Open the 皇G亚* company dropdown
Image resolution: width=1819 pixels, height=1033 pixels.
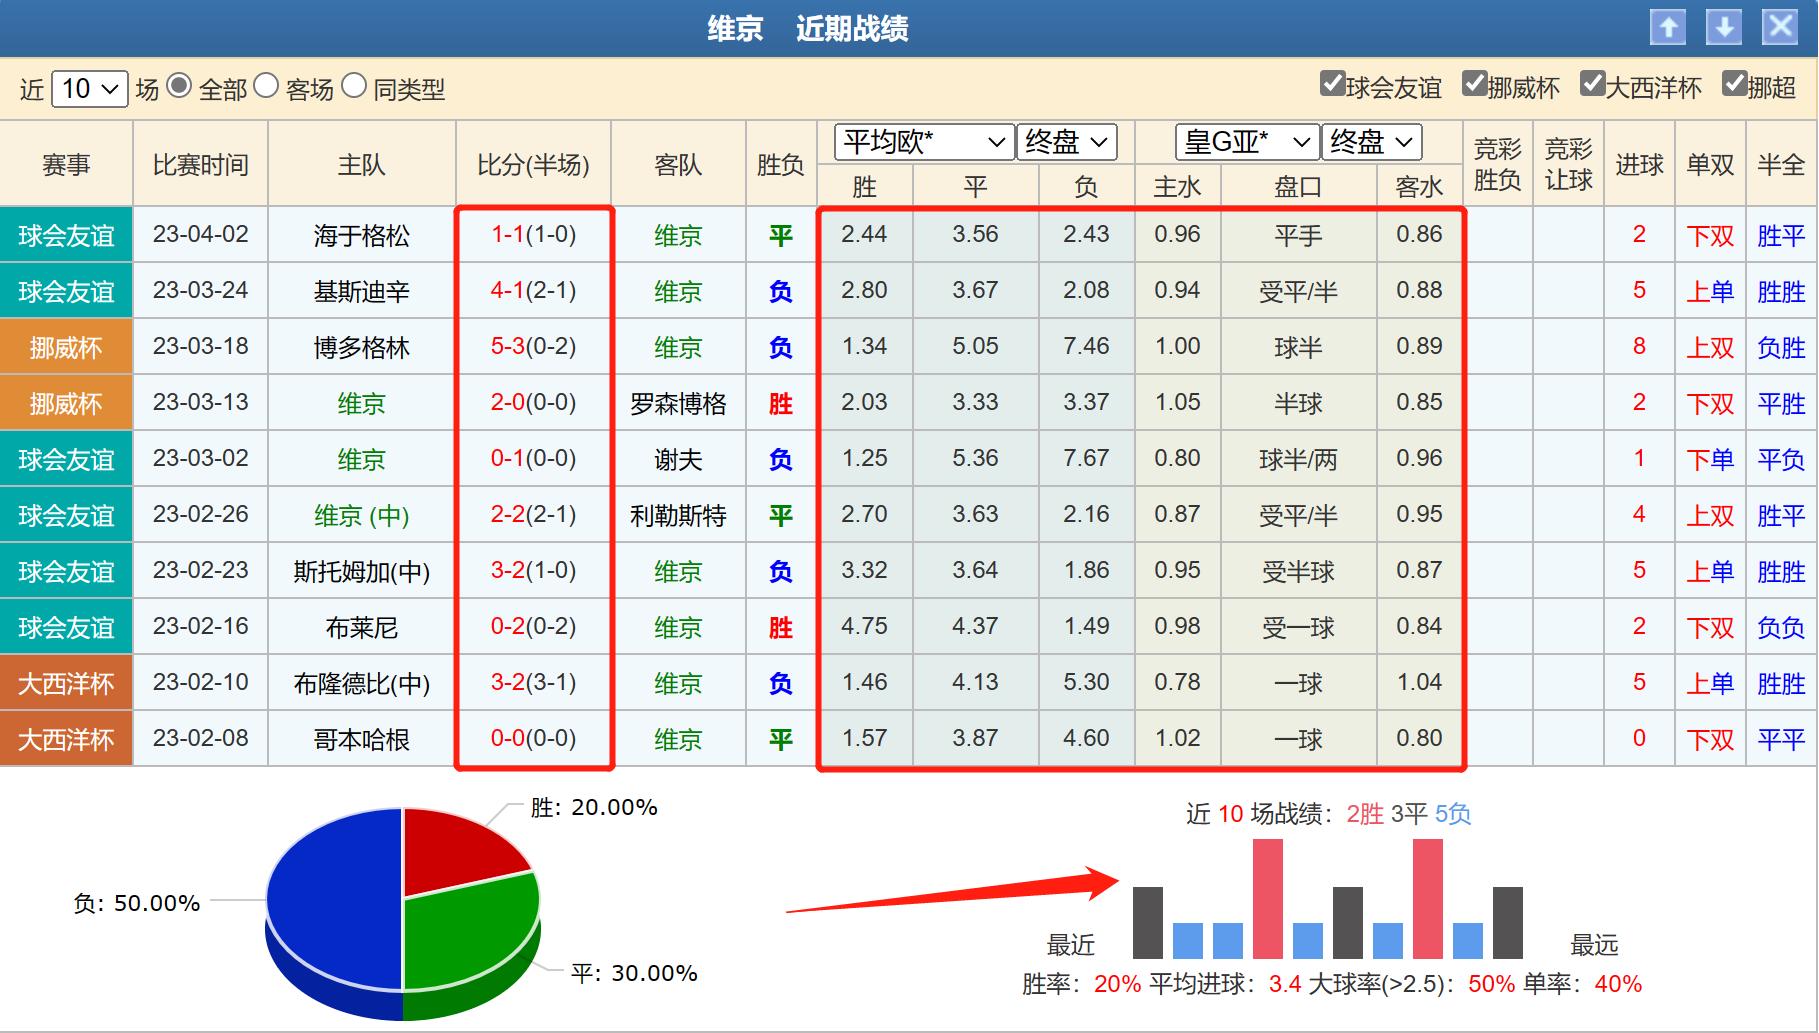tap(1246, 142)
